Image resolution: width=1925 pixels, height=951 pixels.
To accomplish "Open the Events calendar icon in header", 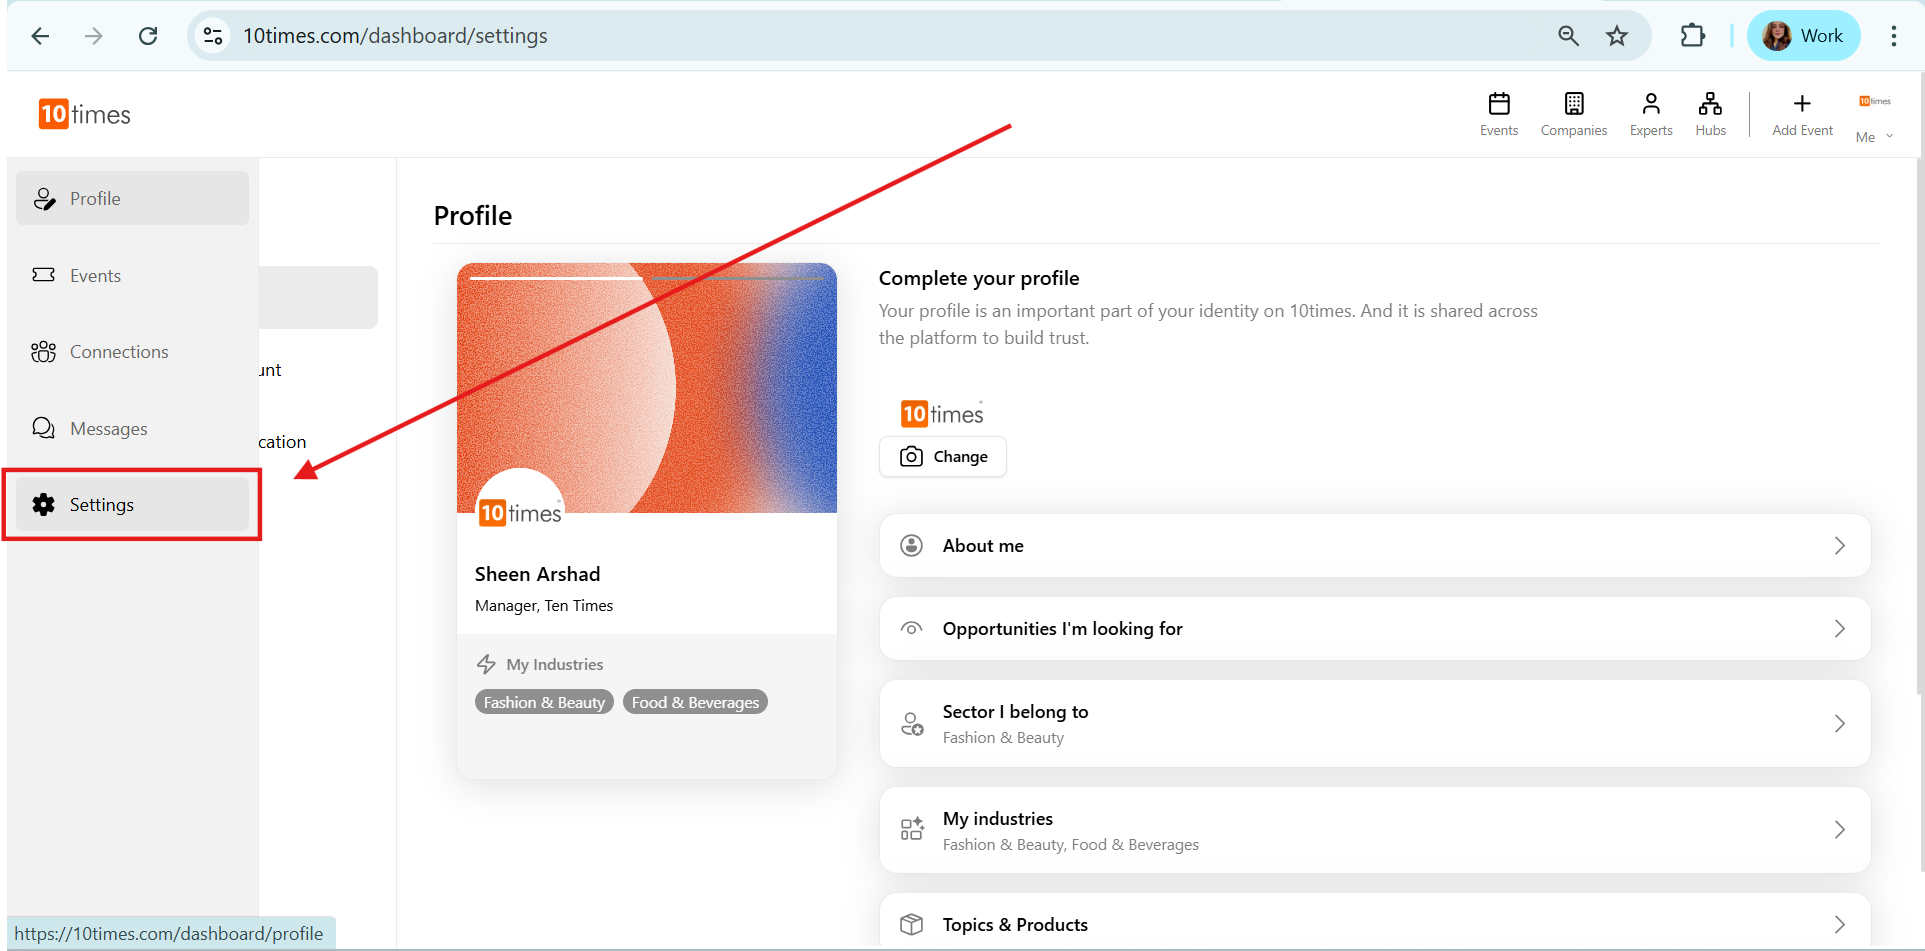I will point(1498,105).
